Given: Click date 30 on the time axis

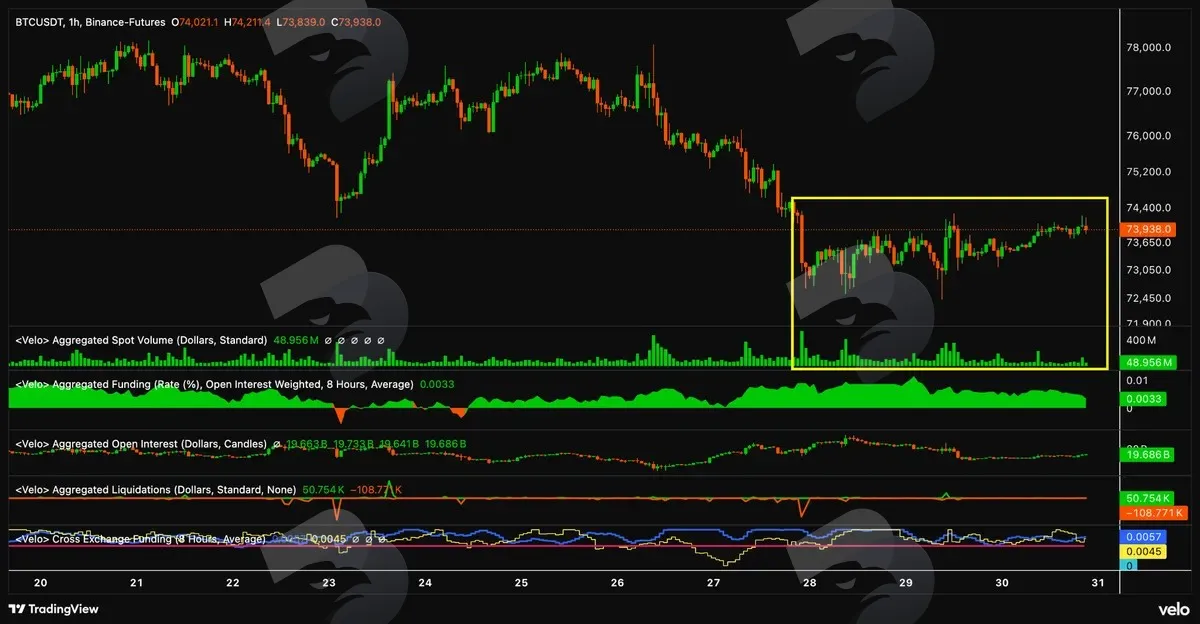Looking at the screenshot, I should click(1002, 582).
